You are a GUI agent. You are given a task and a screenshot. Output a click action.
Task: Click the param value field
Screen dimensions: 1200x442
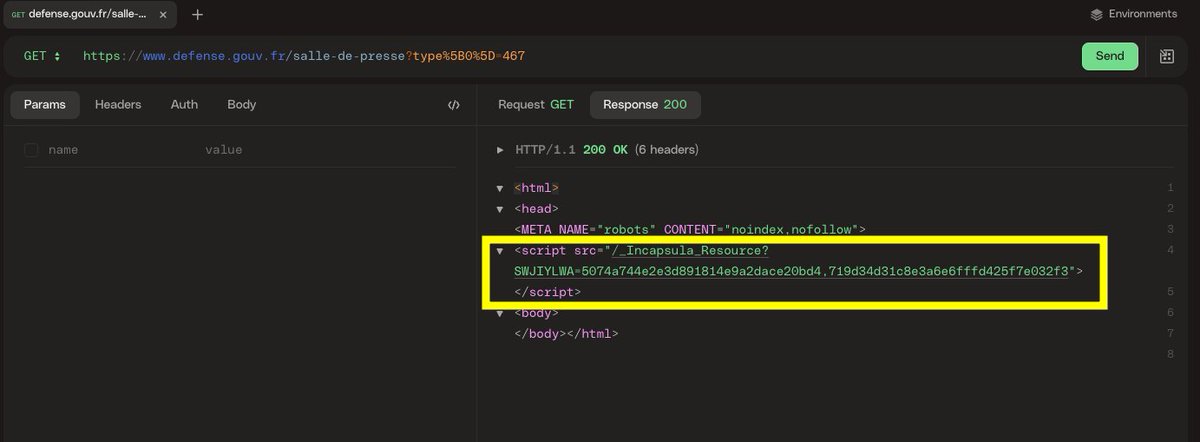click(325, 150)
